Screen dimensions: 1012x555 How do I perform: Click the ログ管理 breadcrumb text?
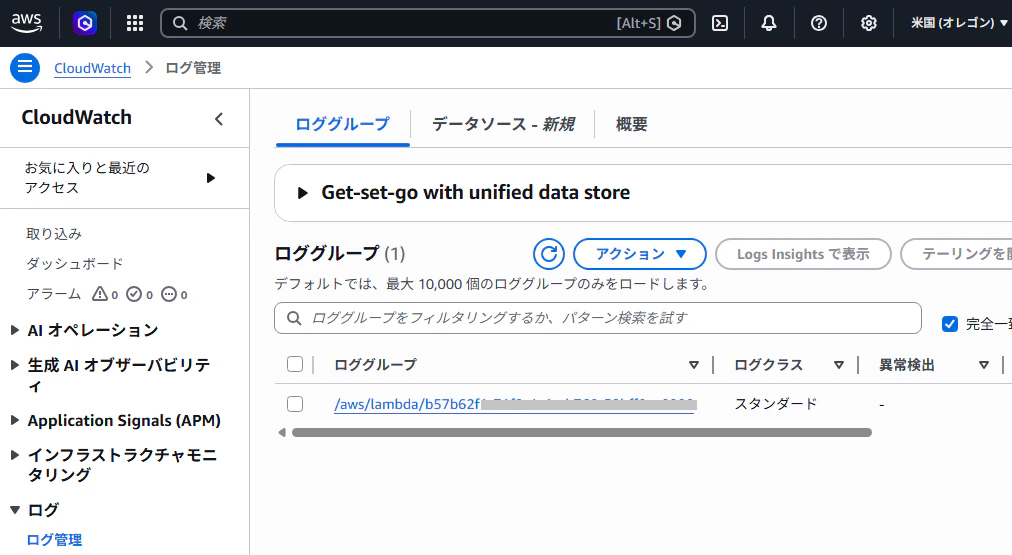point(193,68)
